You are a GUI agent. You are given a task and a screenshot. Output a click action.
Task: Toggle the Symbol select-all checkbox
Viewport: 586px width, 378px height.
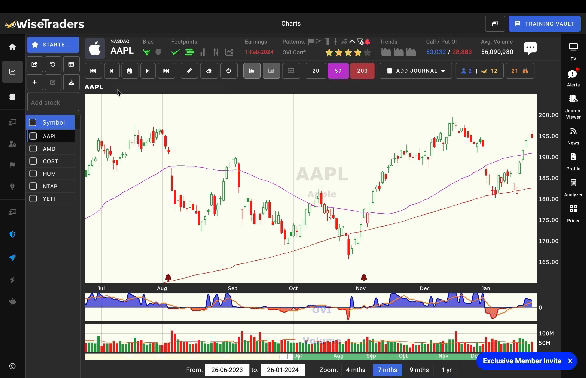tap(33, 122)
